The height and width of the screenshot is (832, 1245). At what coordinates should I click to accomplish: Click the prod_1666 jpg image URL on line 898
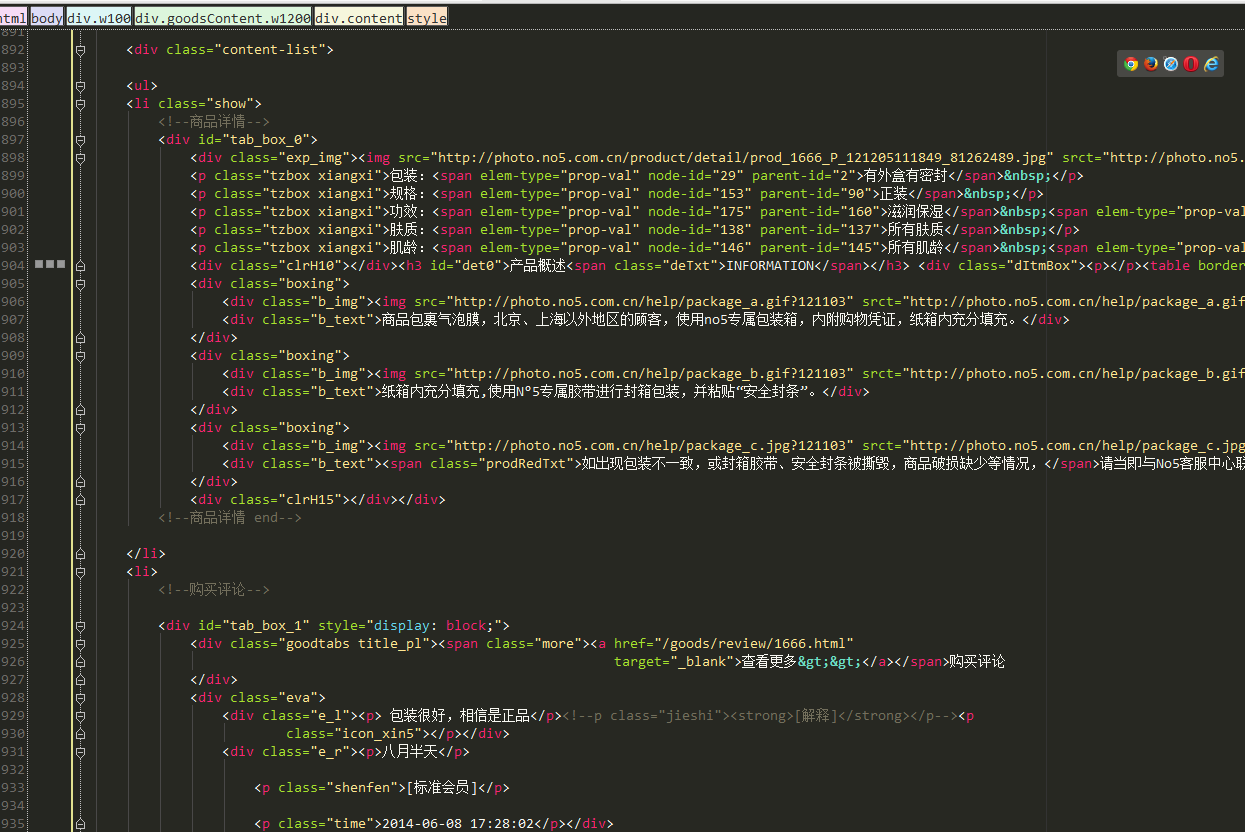[742, 158]
